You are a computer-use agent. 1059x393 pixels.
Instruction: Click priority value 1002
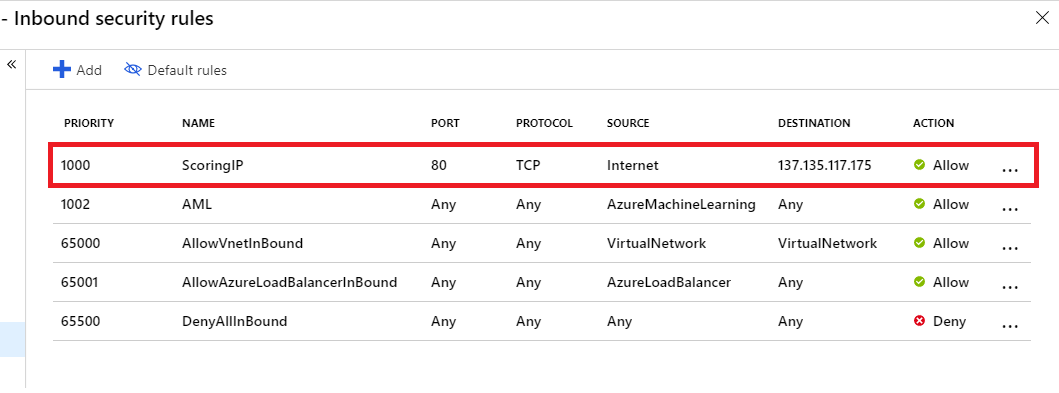coord(76,205)
